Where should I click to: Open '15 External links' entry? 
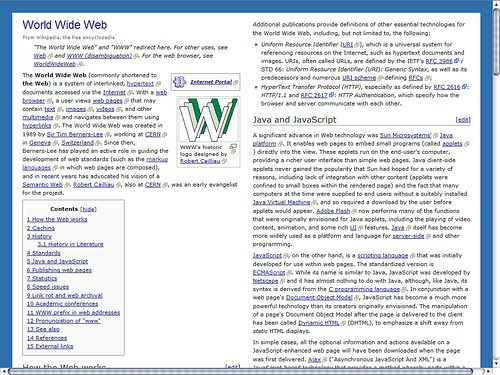tap(50, 346)
